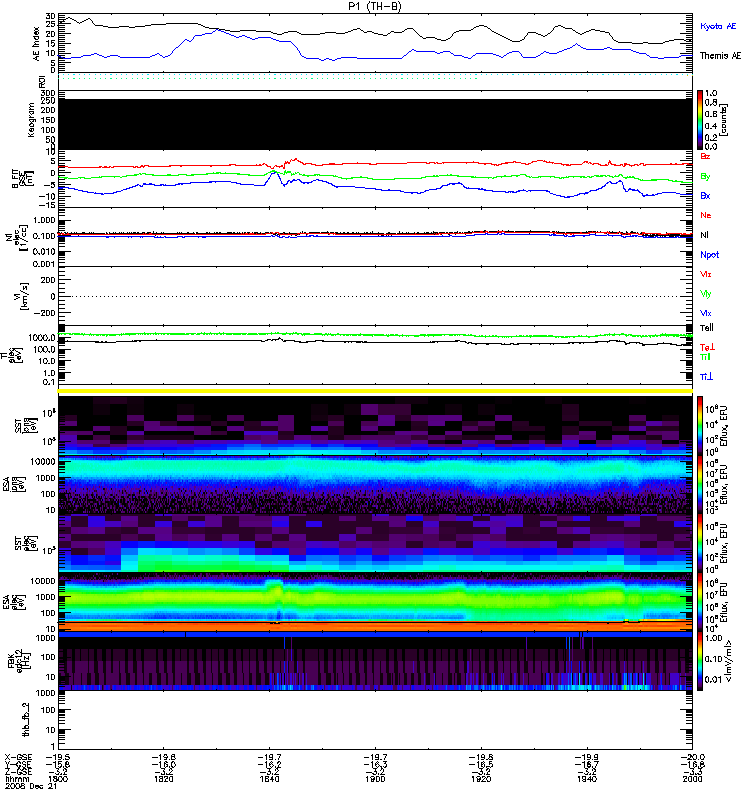Select the blue Kyoto AE legend label

tap(718, 26)
